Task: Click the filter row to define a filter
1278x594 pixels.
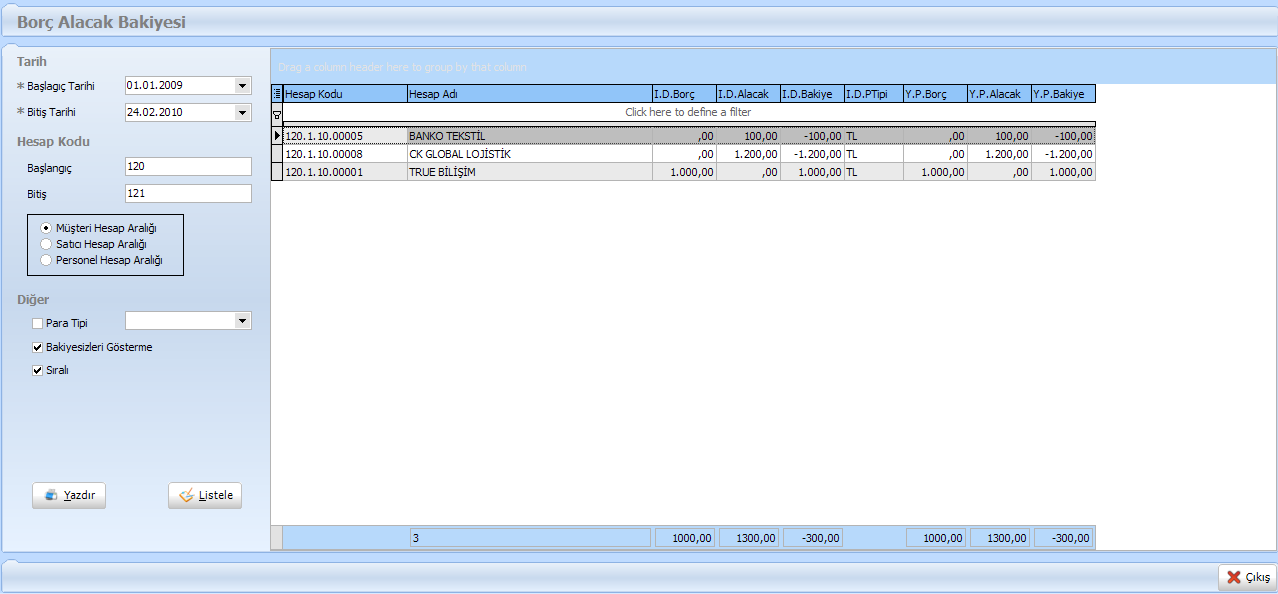Action: (x=688, y=113)
